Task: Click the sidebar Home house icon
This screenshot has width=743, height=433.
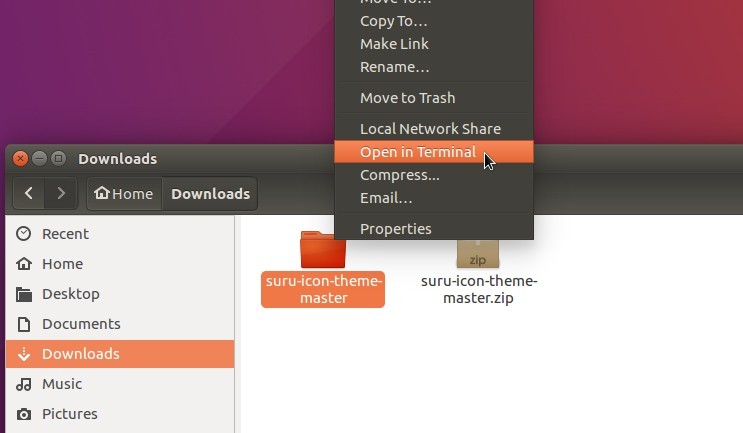Action: (x=24, y=264)
